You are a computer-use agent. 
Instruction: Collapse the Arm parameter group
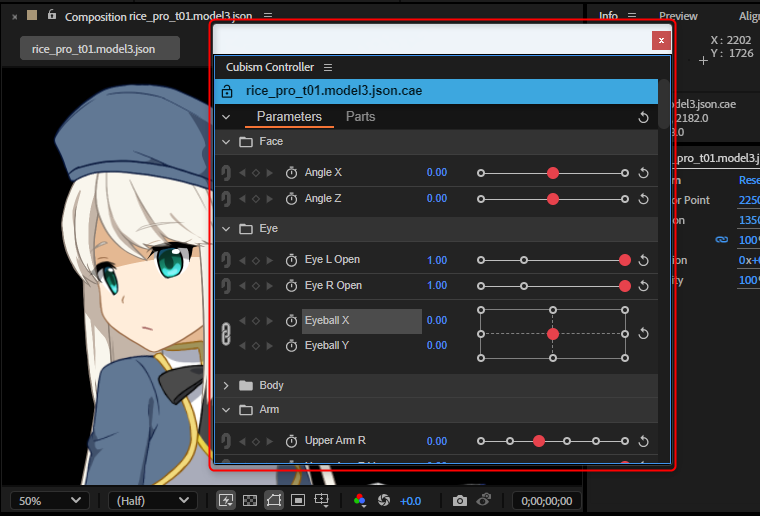[x=226, y=410]
